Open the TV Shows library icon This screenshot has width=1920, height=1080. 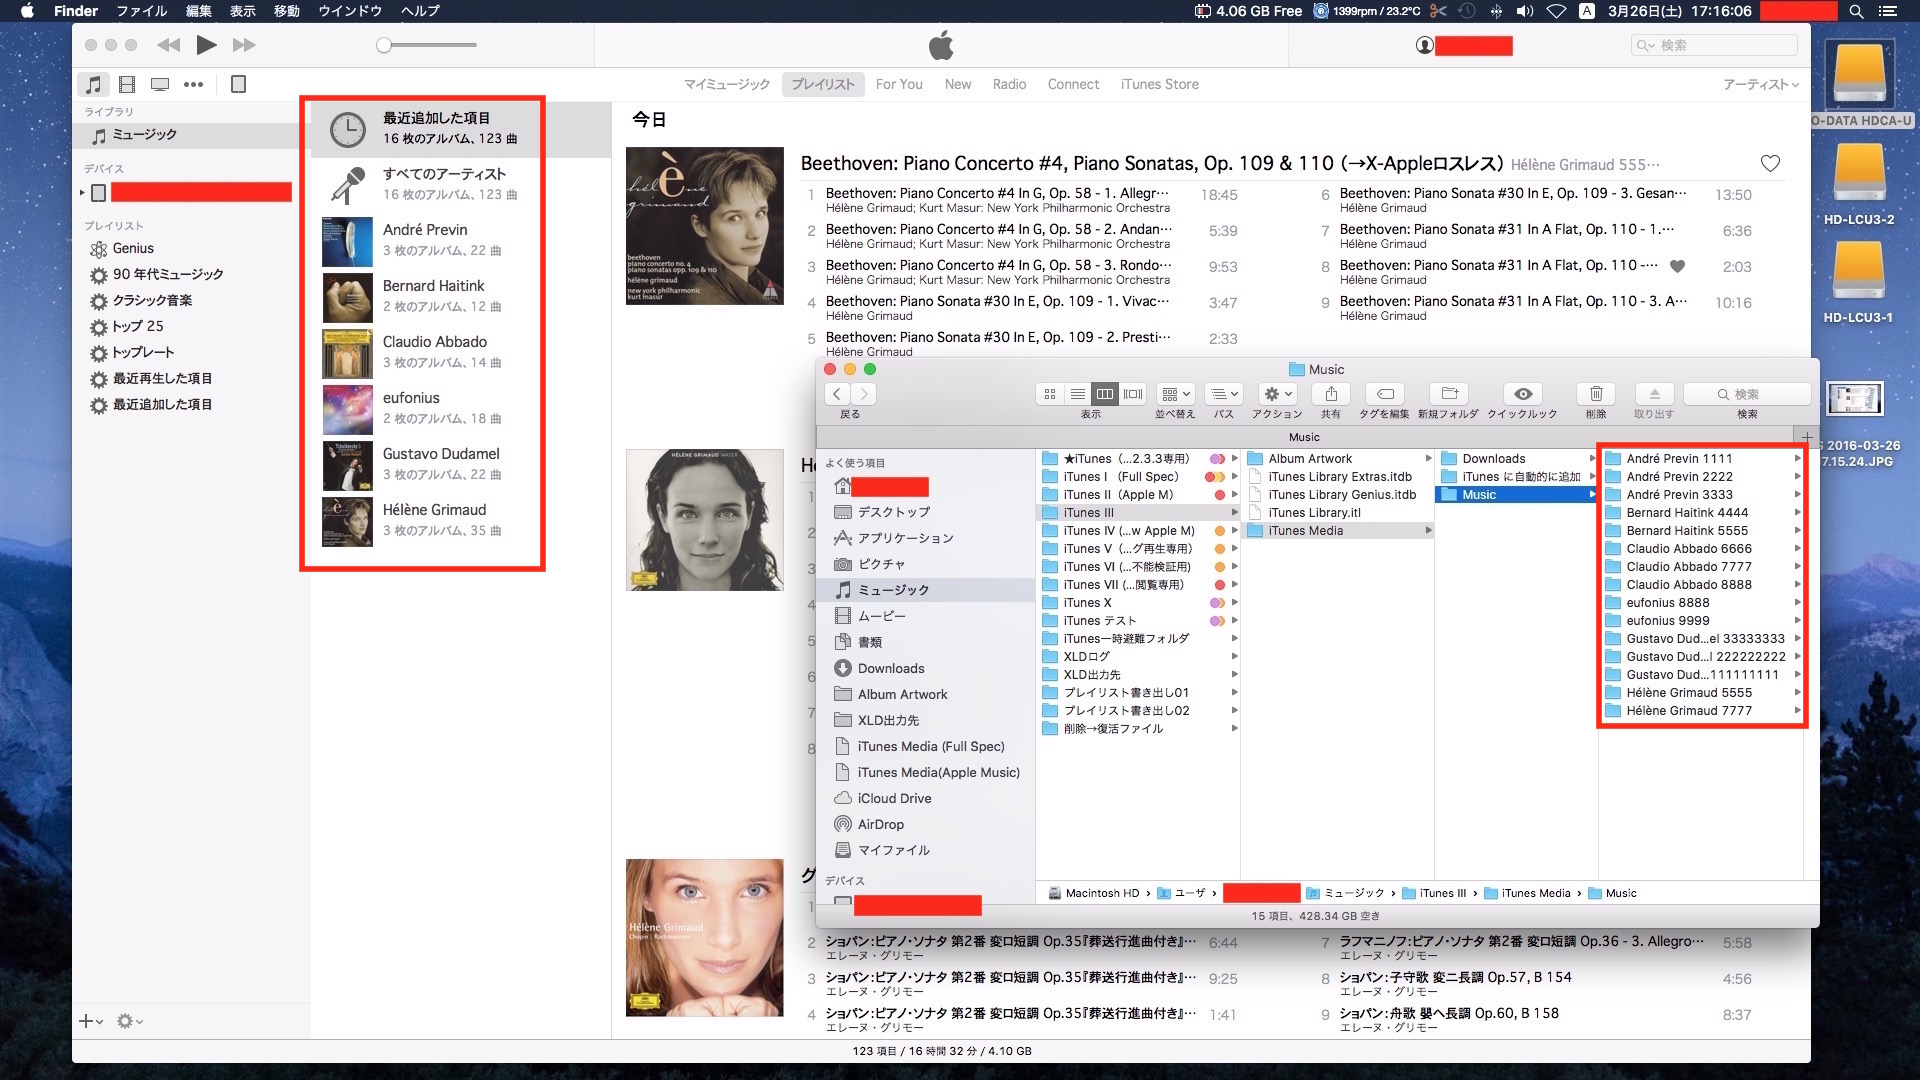click(160, 85)
